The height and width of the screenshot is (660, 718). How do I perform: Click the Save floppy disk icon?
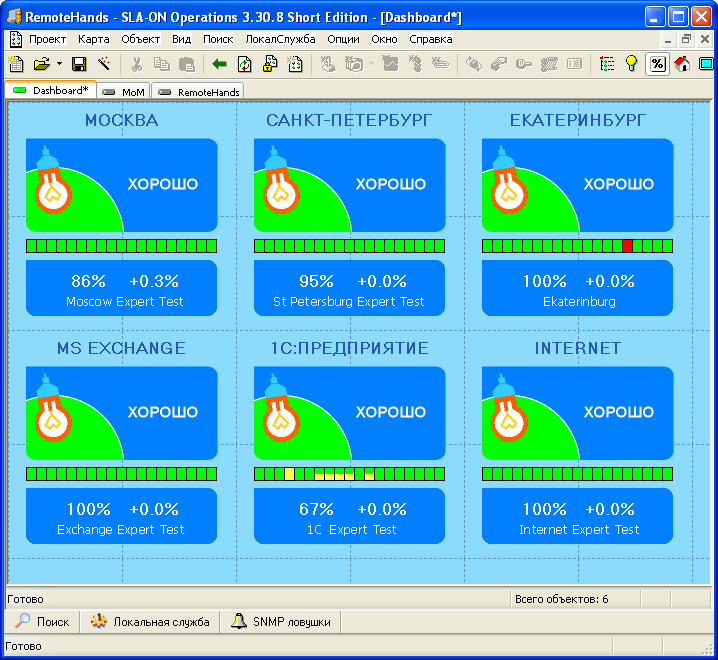pyautogui.click(x=79, y=64)
